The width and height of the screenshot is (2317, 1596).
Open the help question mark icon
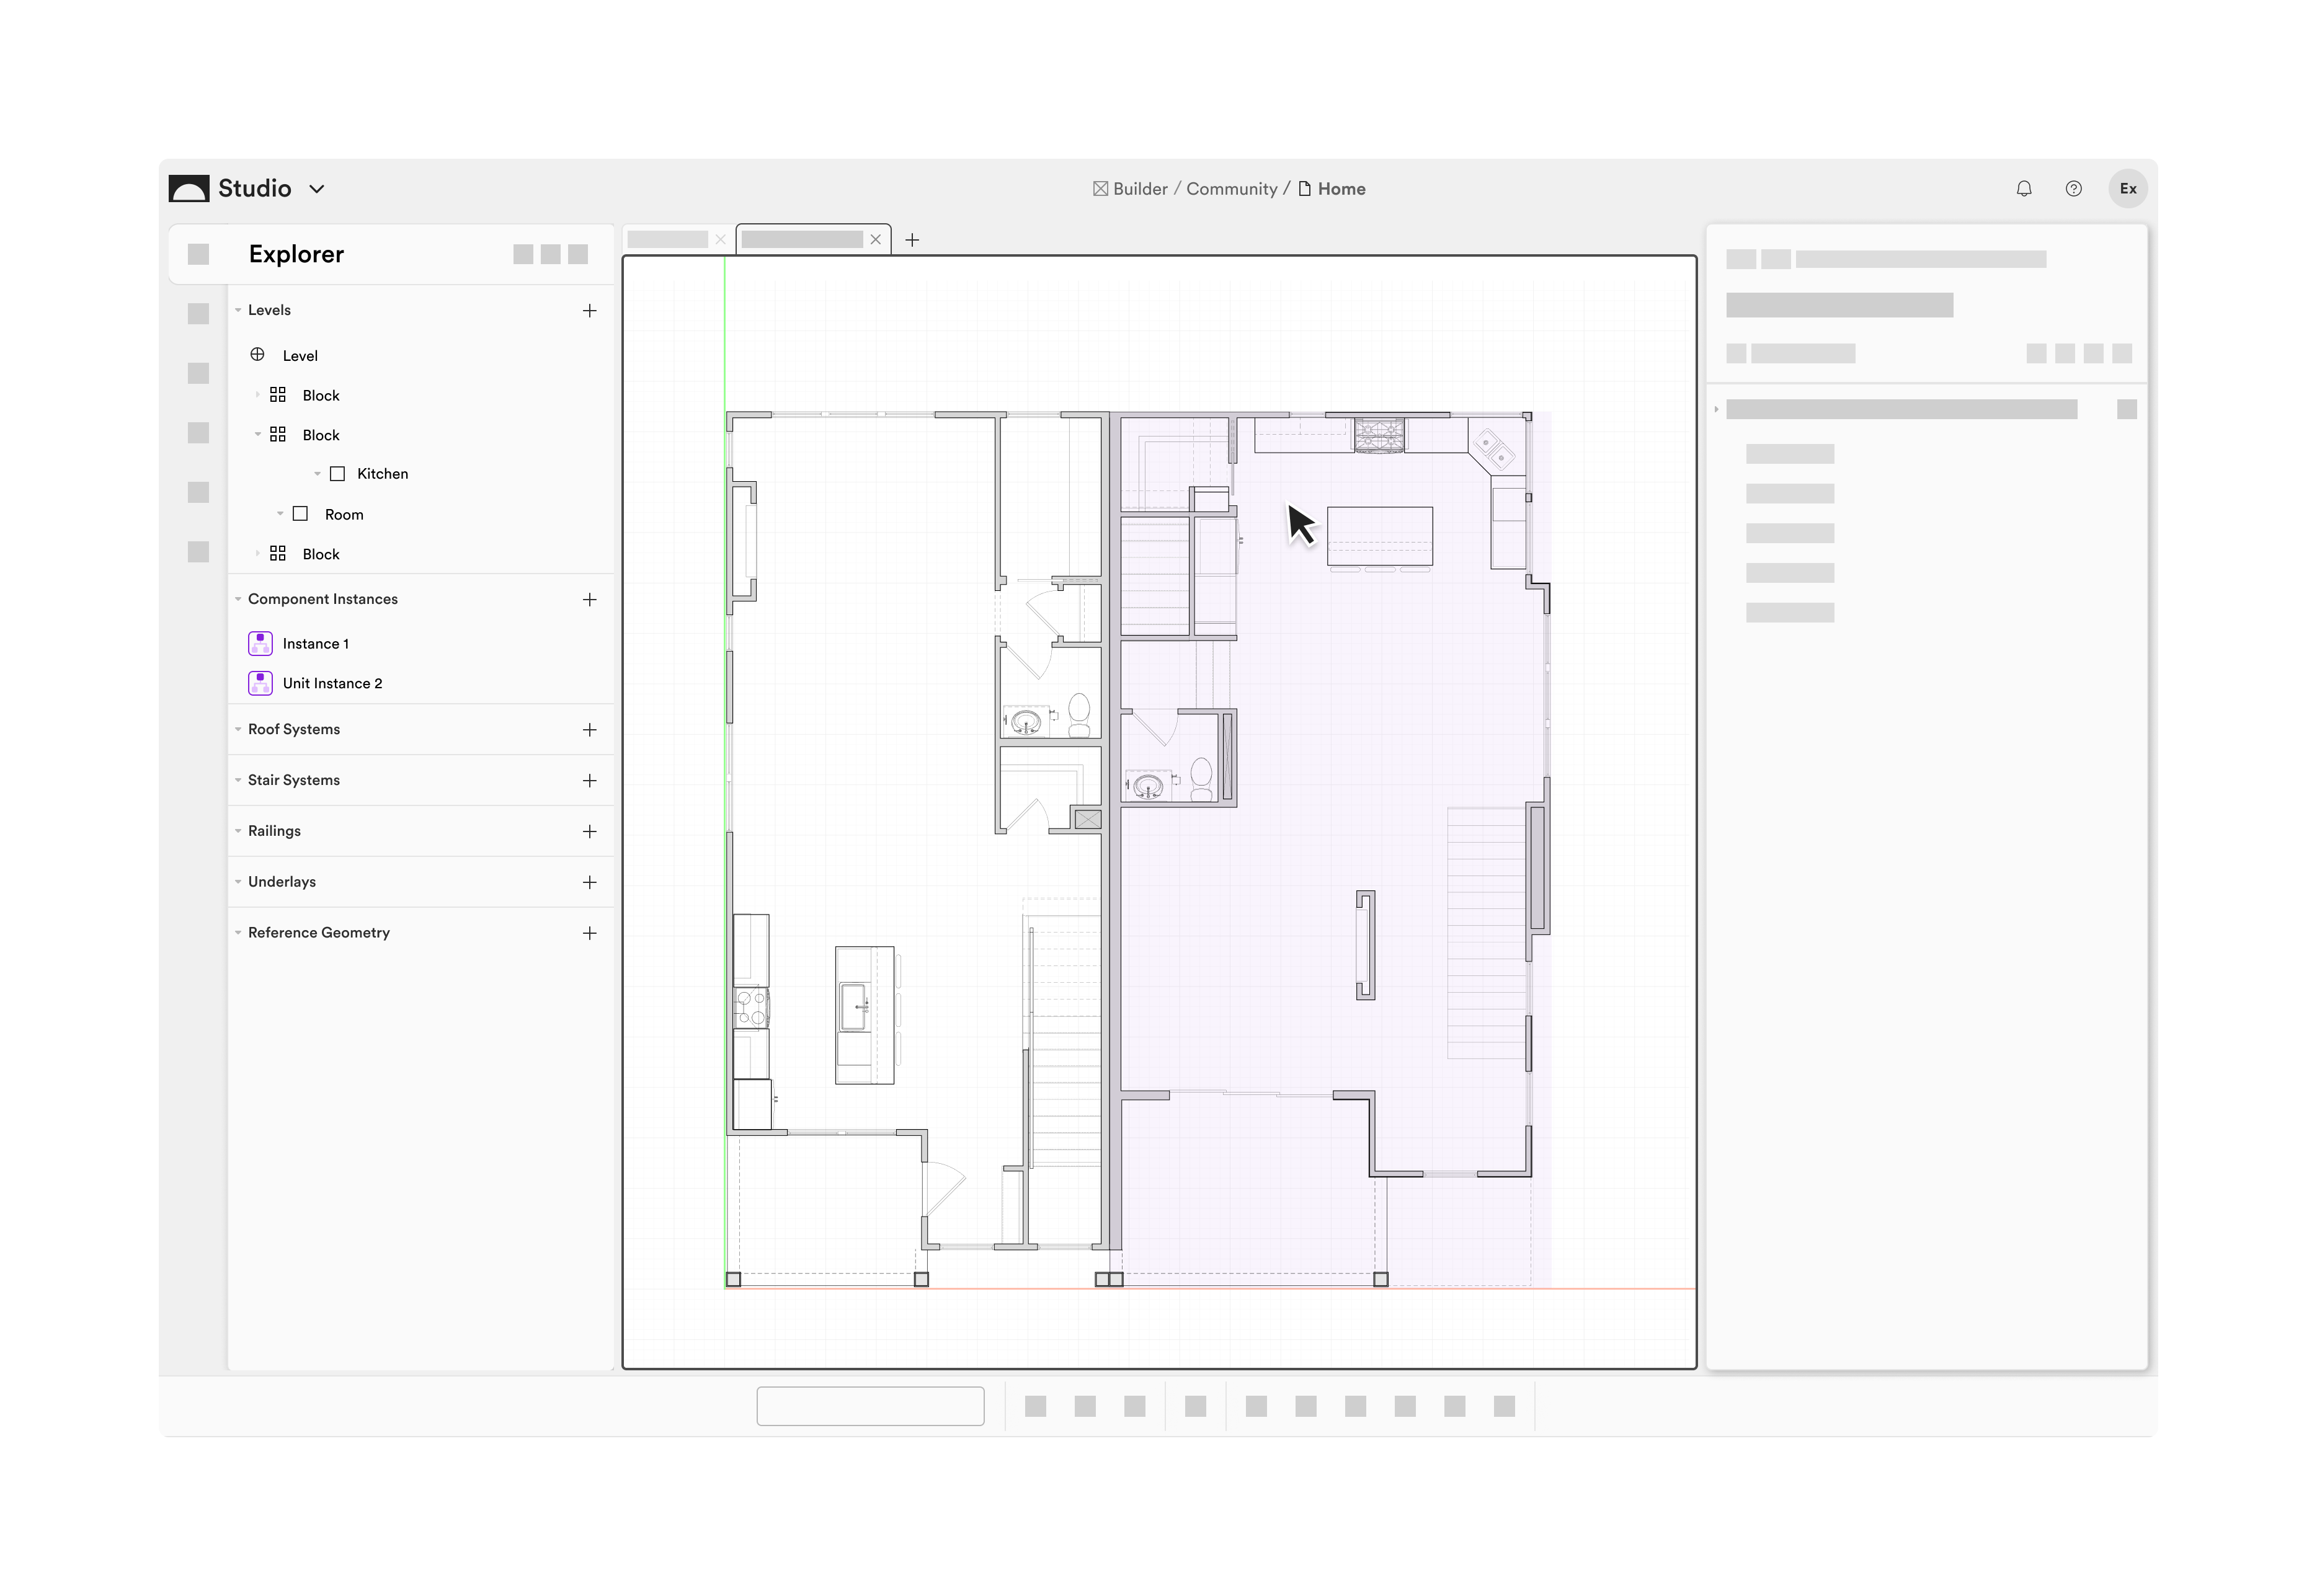[x=2074, y=188]
